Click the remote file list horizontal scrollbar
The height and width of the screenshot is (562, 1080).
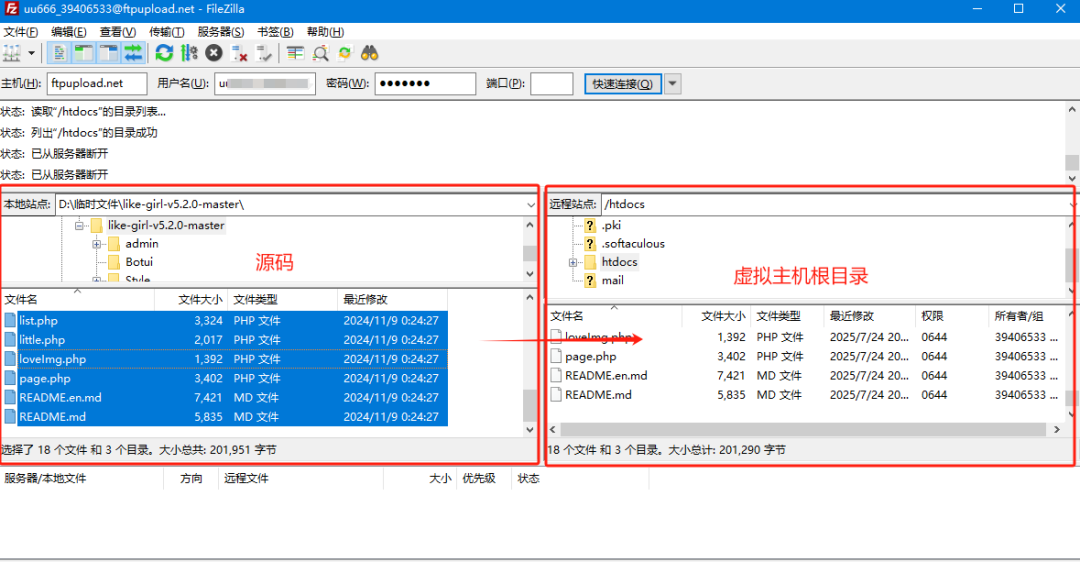[x=800, y=429]
